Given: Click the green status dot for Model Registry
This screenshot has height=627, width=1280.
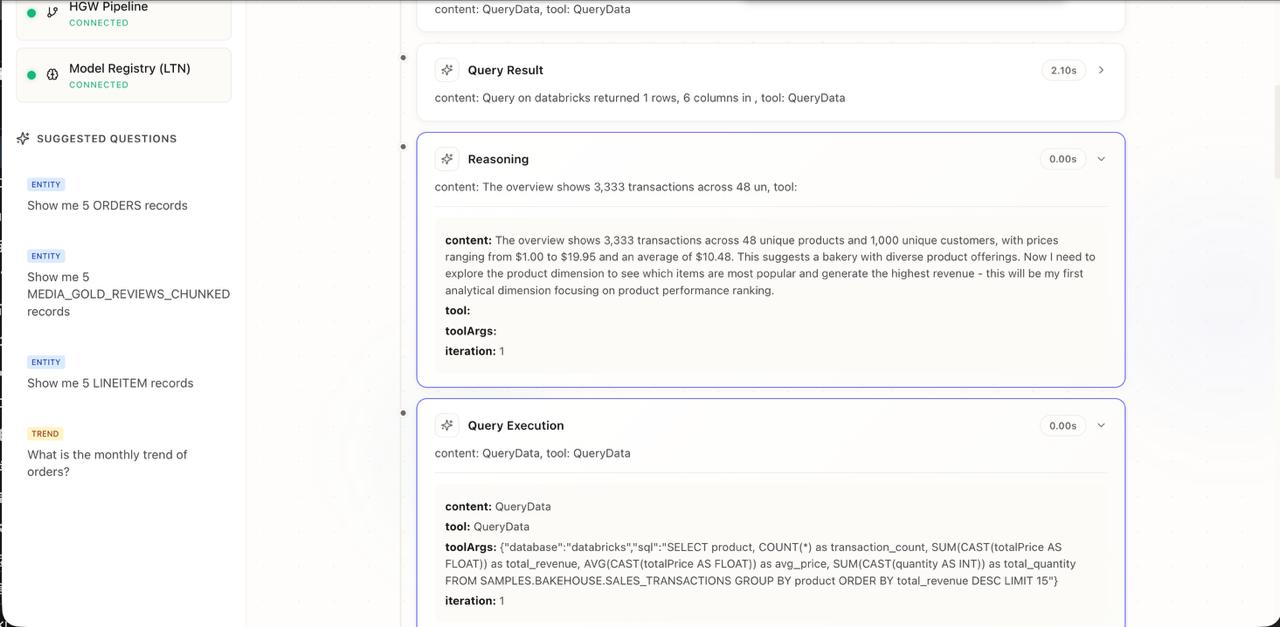Looking at the screenshot, I should (x=32, y=75).
